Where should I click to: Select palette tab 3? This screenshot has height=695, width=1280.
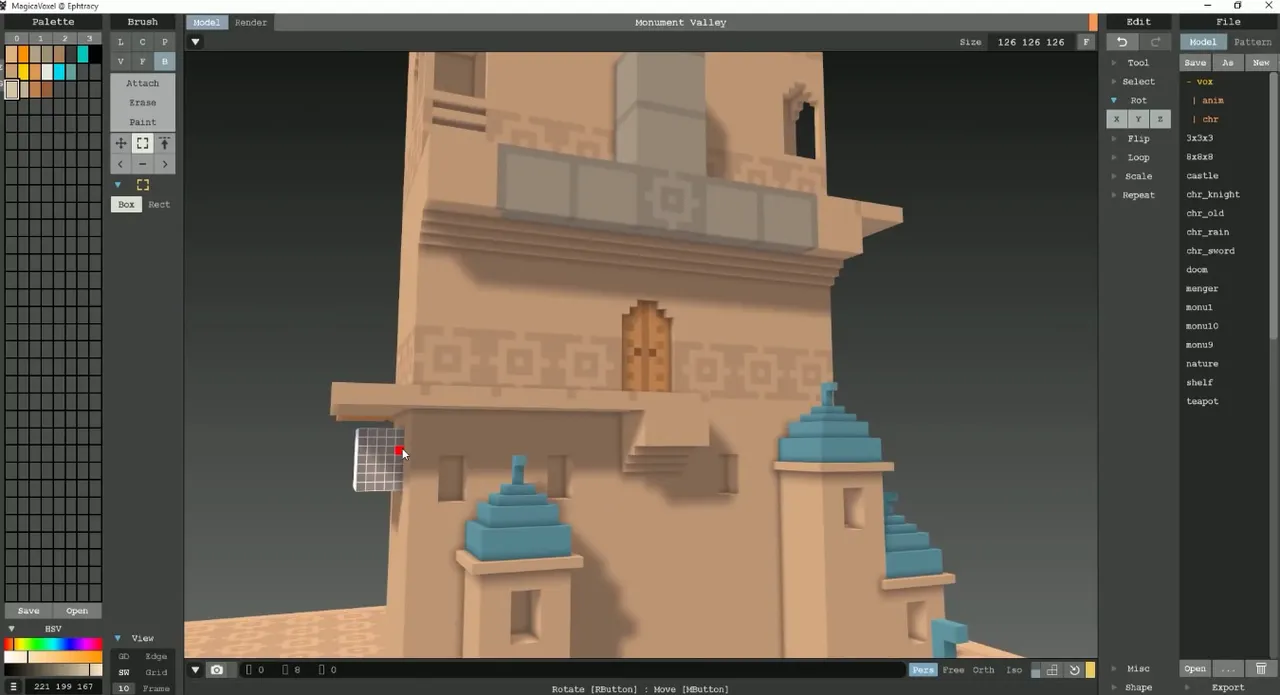pyautogui.click(x=89, y=38)
